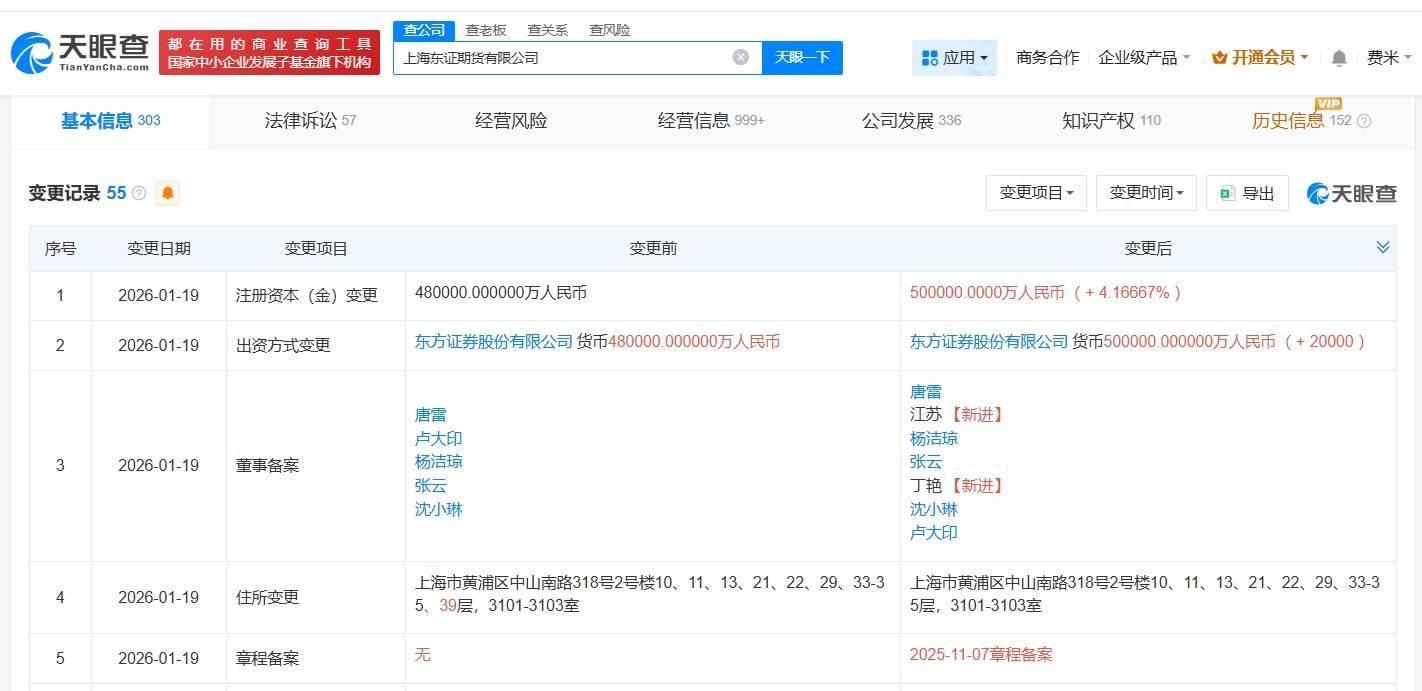Switch to the 查老板 search tab

(486, 30)
